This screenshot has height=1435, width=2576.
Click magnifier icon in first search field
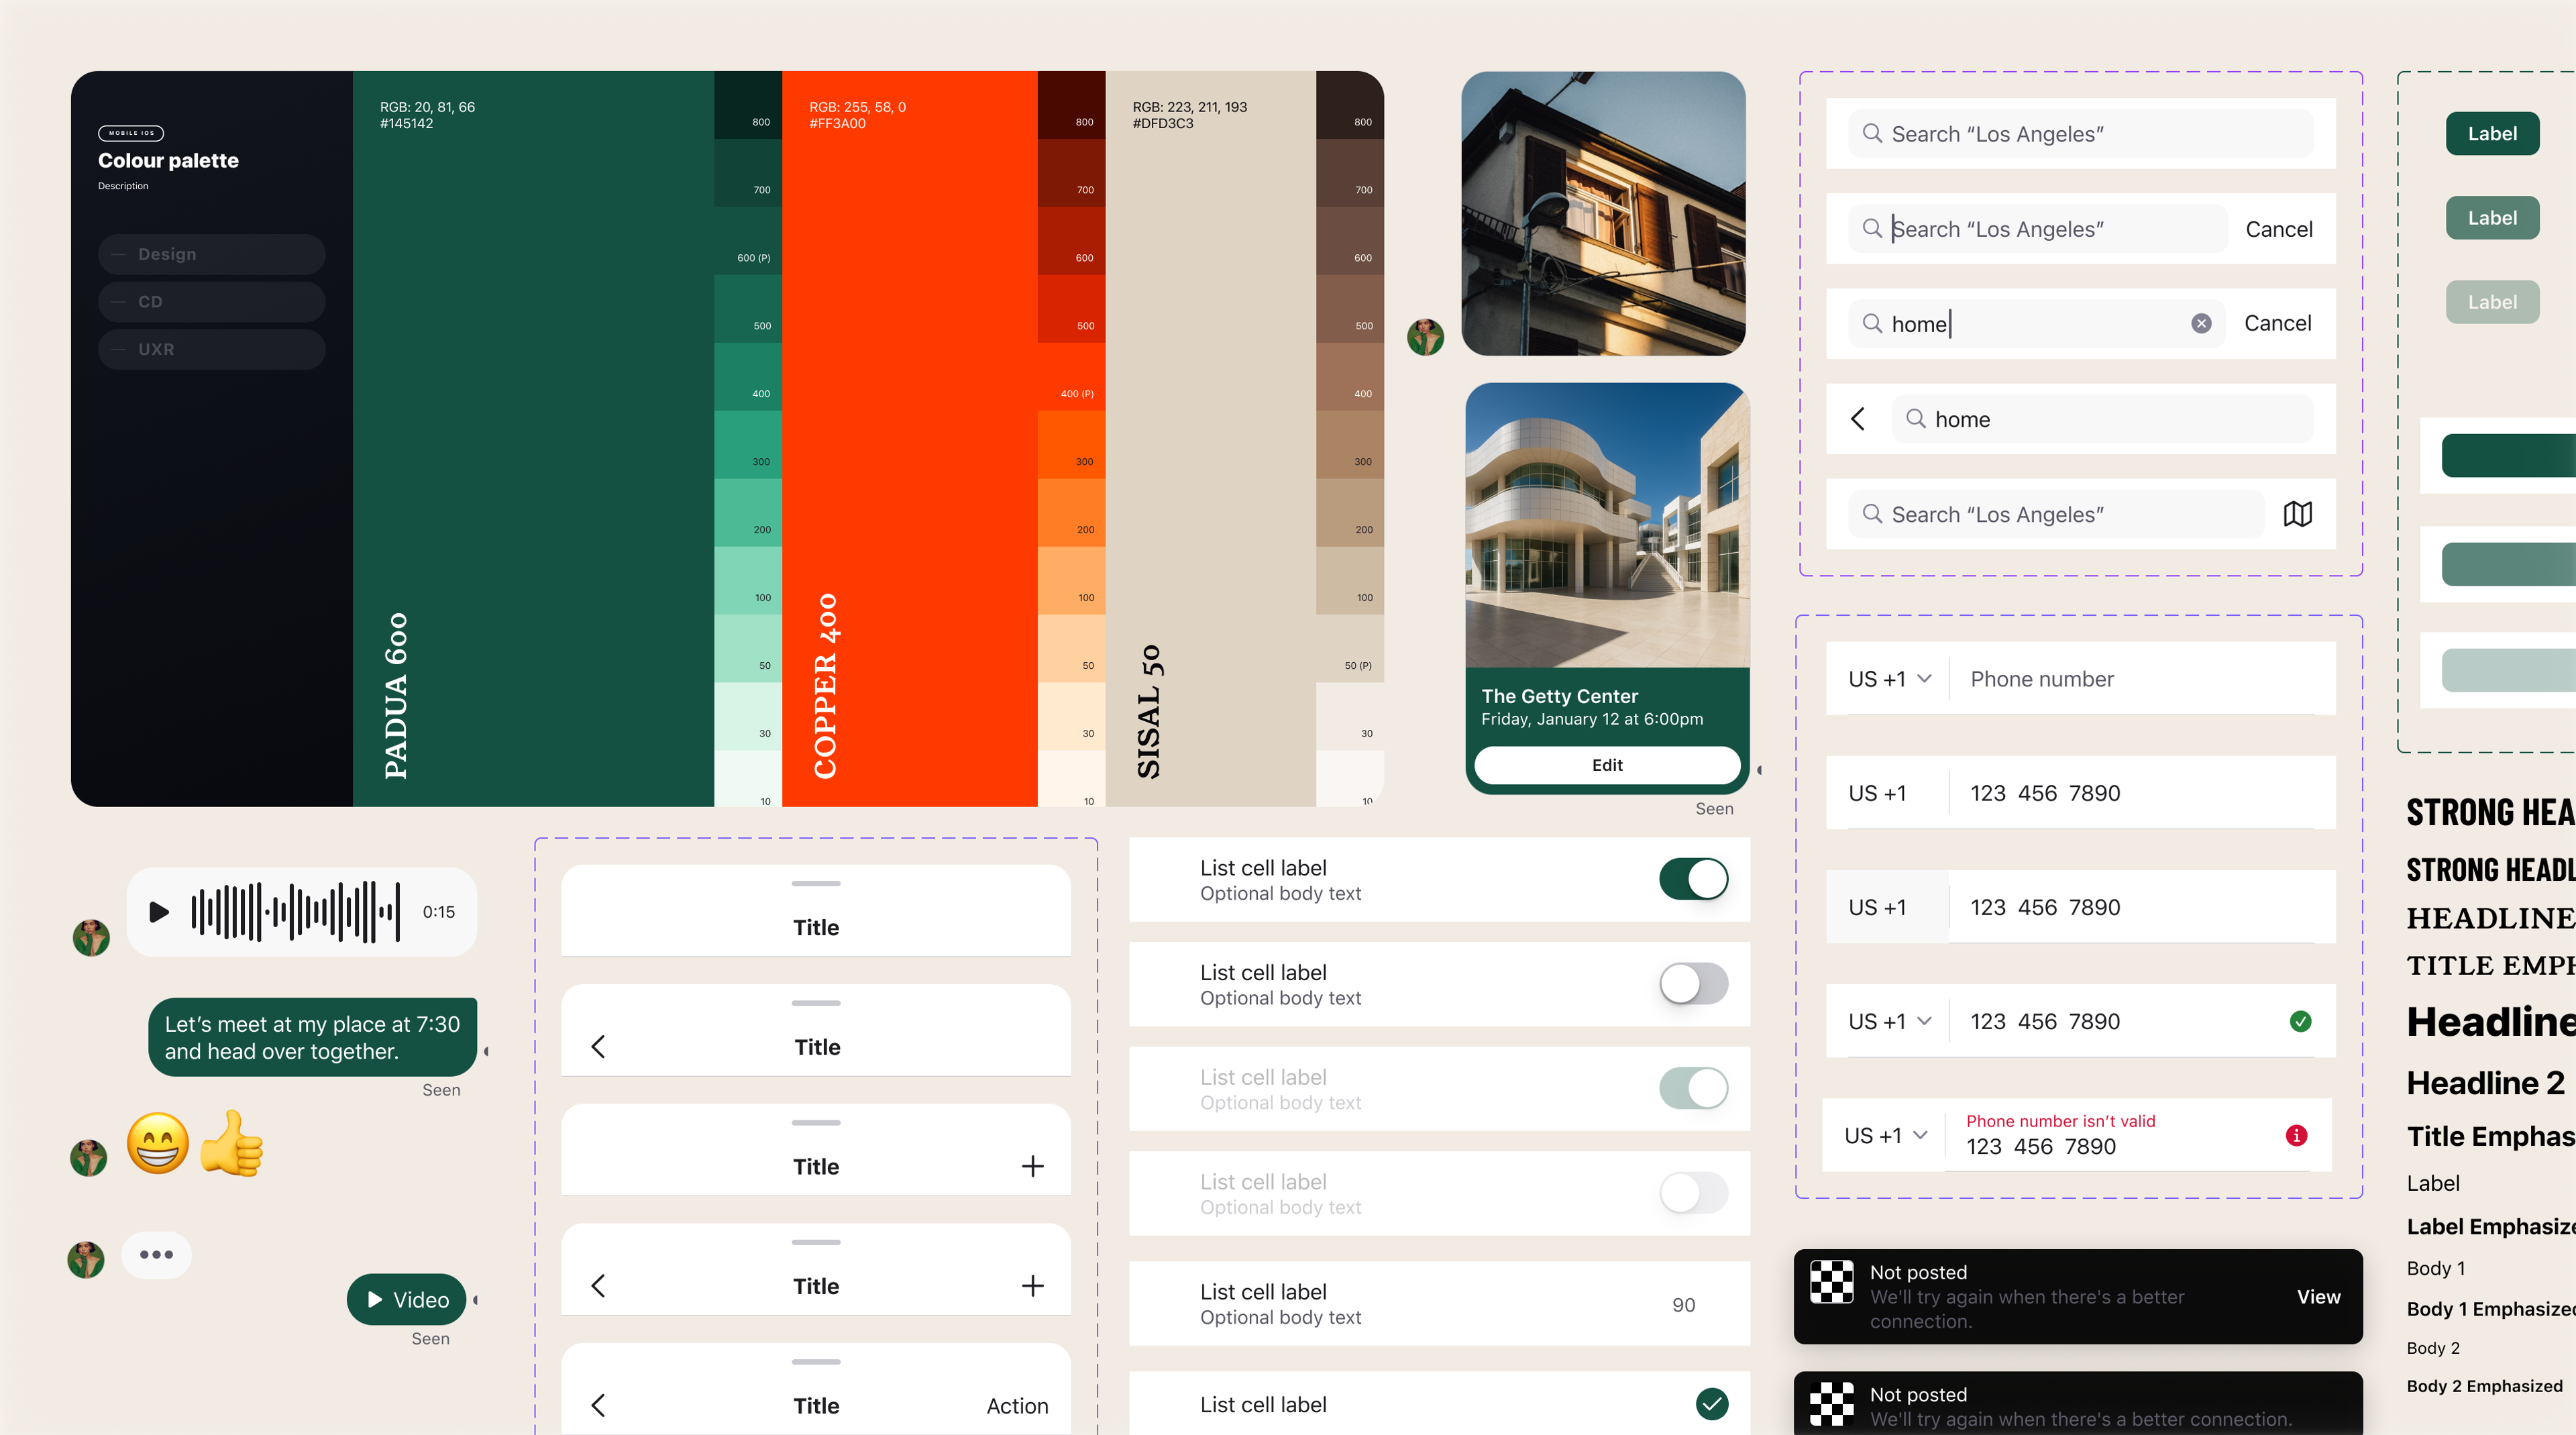(1872, 133)
